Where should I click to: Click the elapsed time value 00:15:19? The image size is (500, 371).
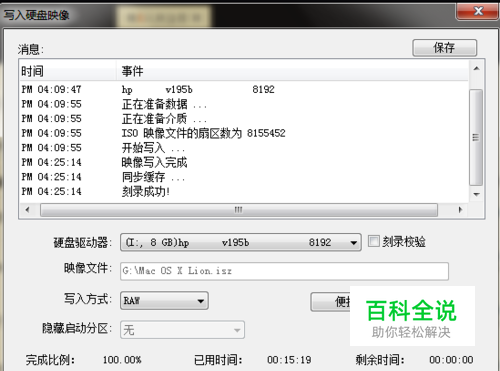pos(289,360)
